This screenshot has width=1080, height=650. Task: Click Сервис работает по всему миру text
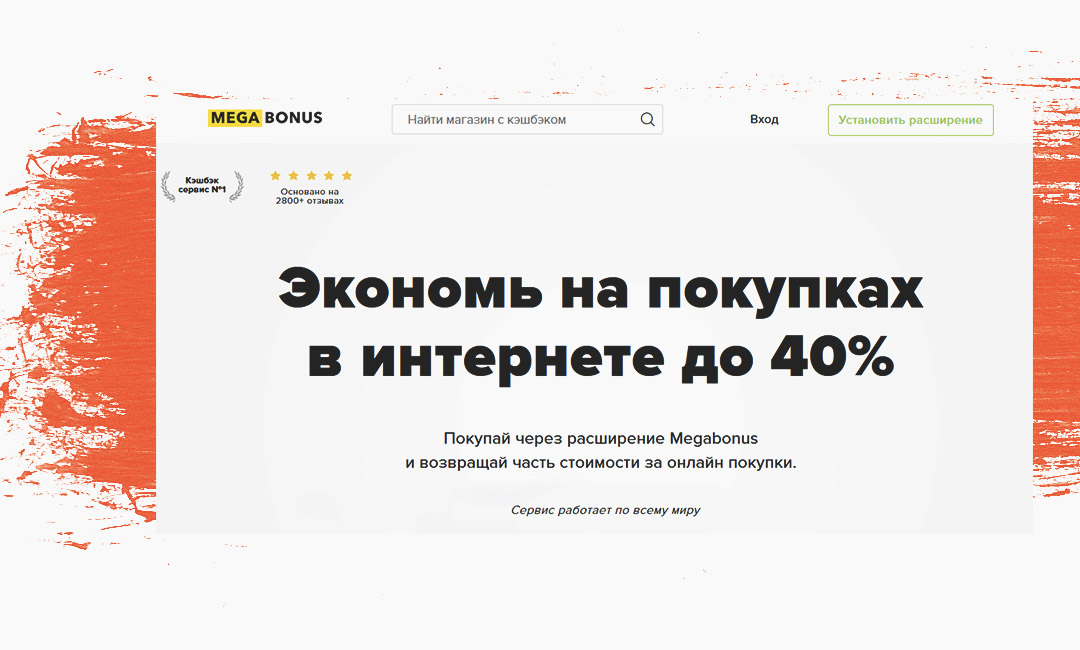(x=605, y=510)
